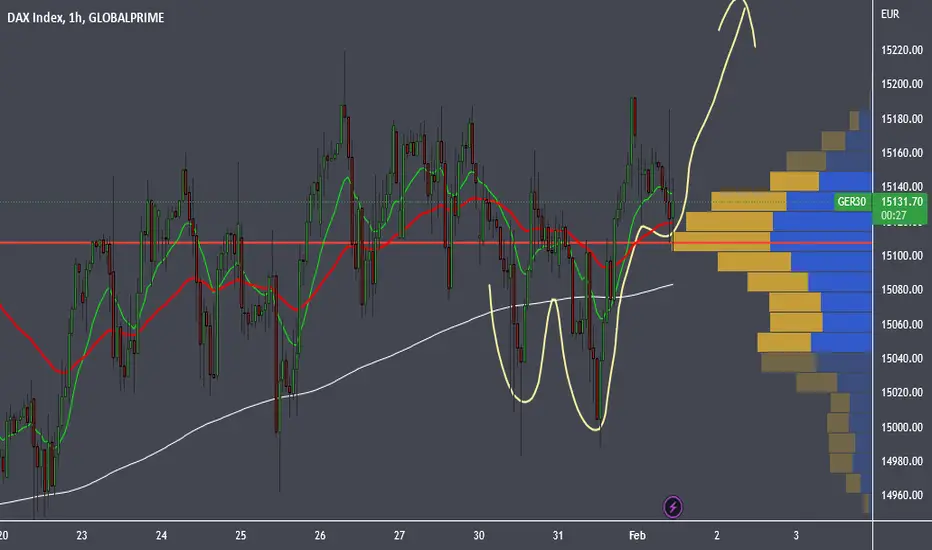Click the GER30 price label
The height and width of the screenshot is (550, 932).
tap(851, 202)
